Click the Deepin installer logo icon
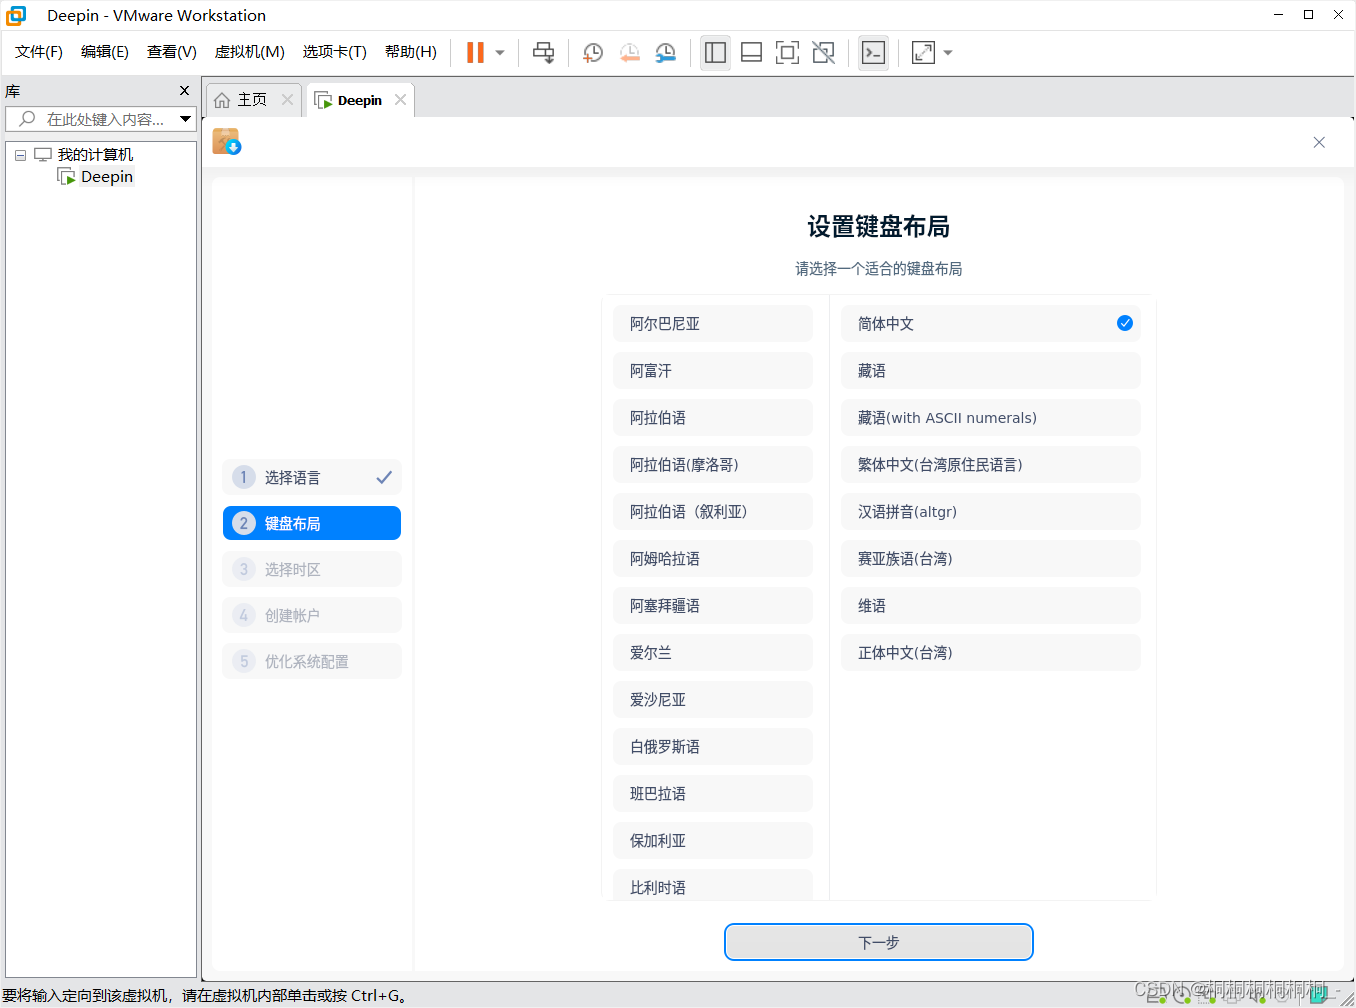This screenshot has width=1356, height=1008. tap(226, 142)
